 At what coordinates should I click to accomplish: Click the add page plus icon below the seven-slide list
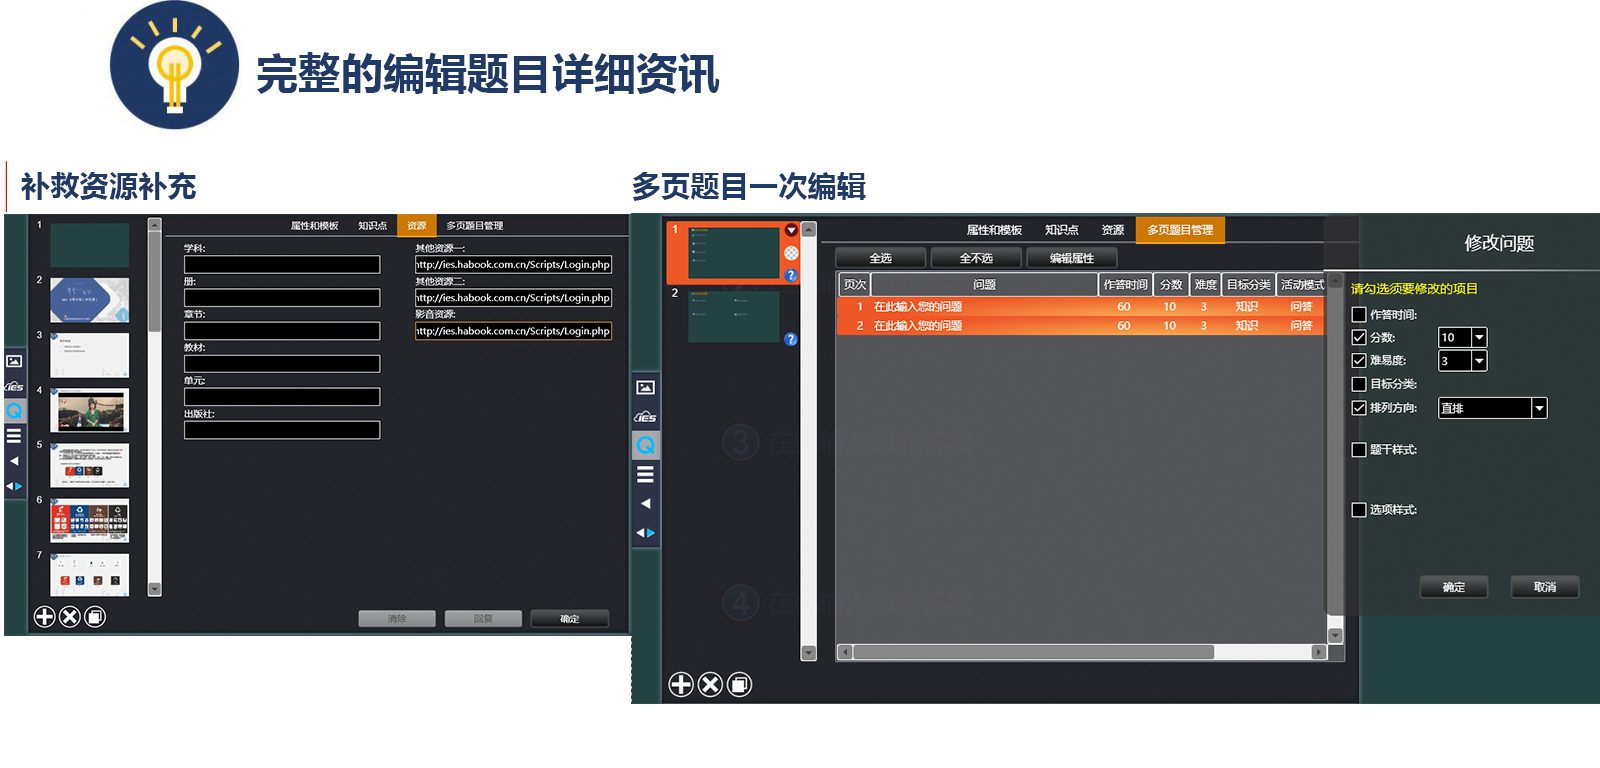click(x=44, y=616)
